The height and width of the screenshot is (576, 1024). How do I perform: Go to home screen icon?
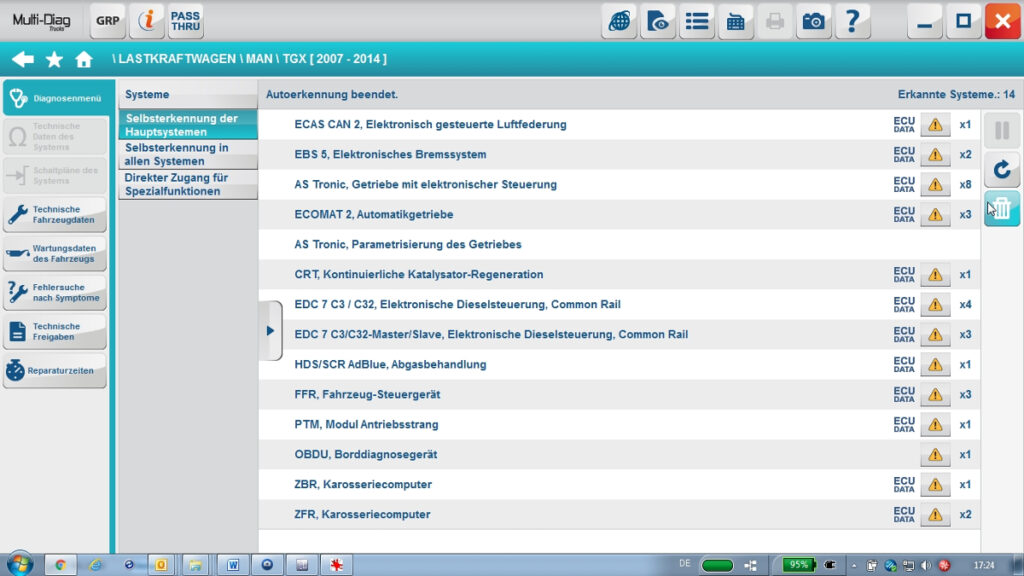[84, 59]
